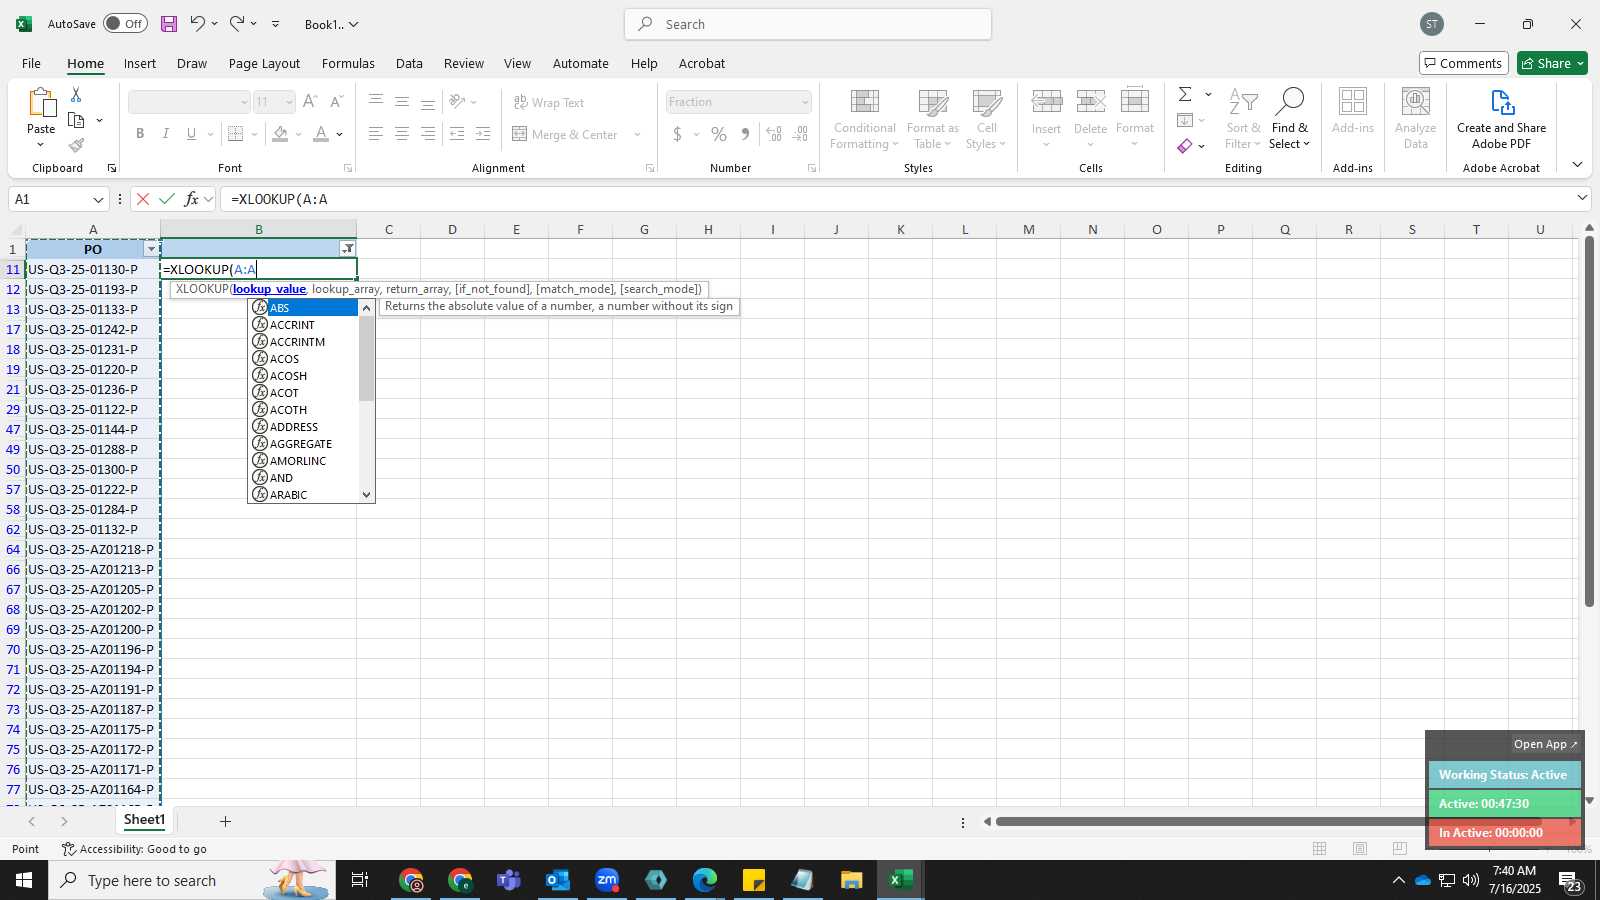Open the font size dropdown

pos(289,102)
